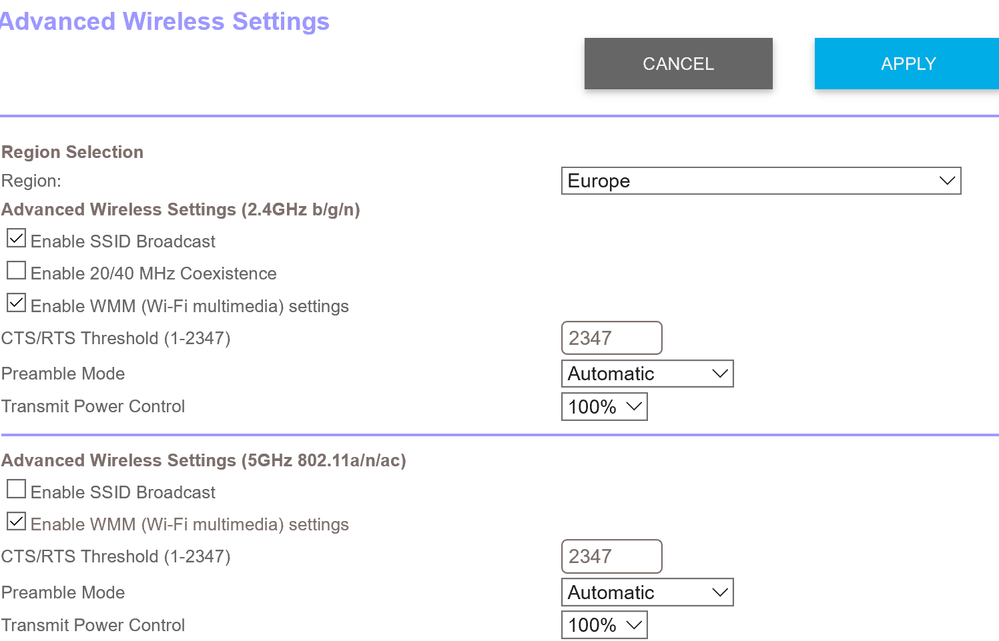The width and height of the screenshot is (999, 641).
Task: Click the Preamble Mode chevron for 5GHz
Action: 718,592
